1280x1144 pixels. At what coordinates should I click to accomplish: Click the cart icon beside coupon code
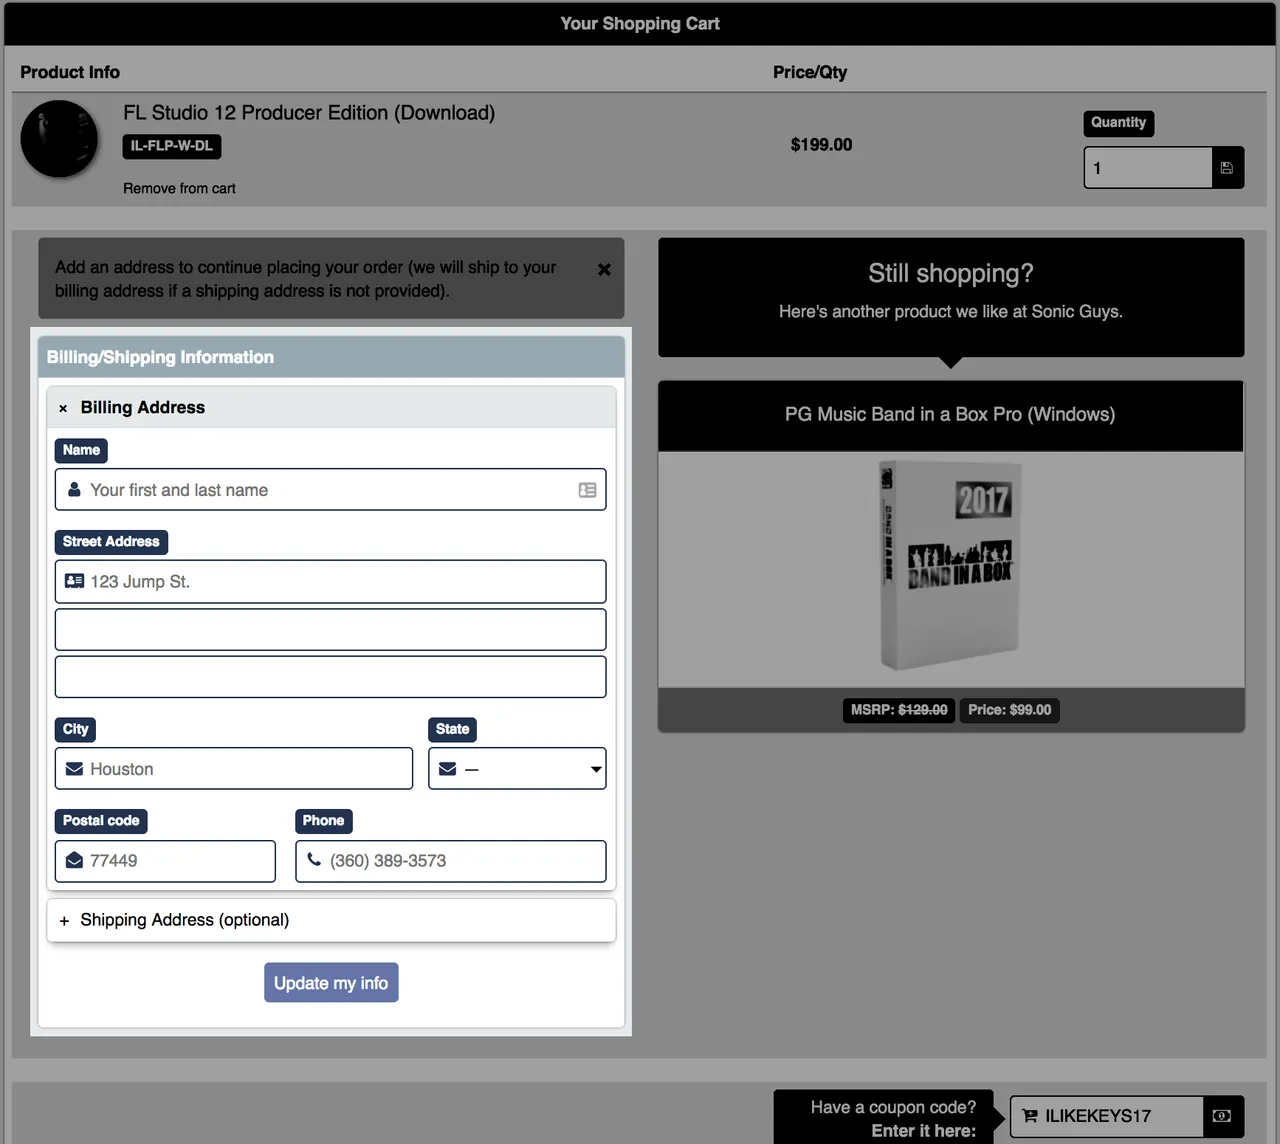pos(1029,1116)
